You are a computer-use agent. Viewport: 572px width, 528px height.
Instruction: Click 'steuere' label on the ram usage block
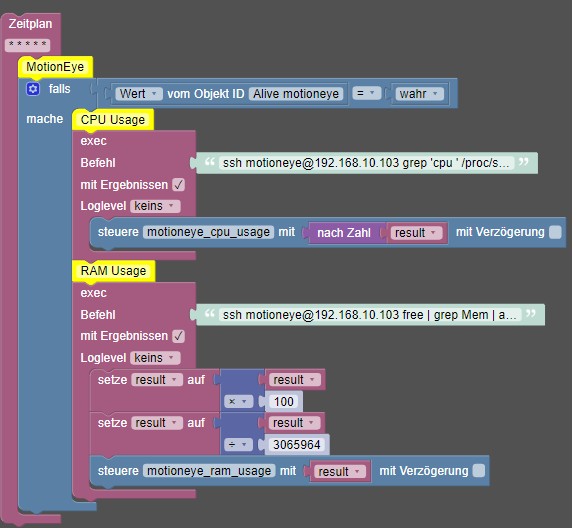tap(118, 471)
